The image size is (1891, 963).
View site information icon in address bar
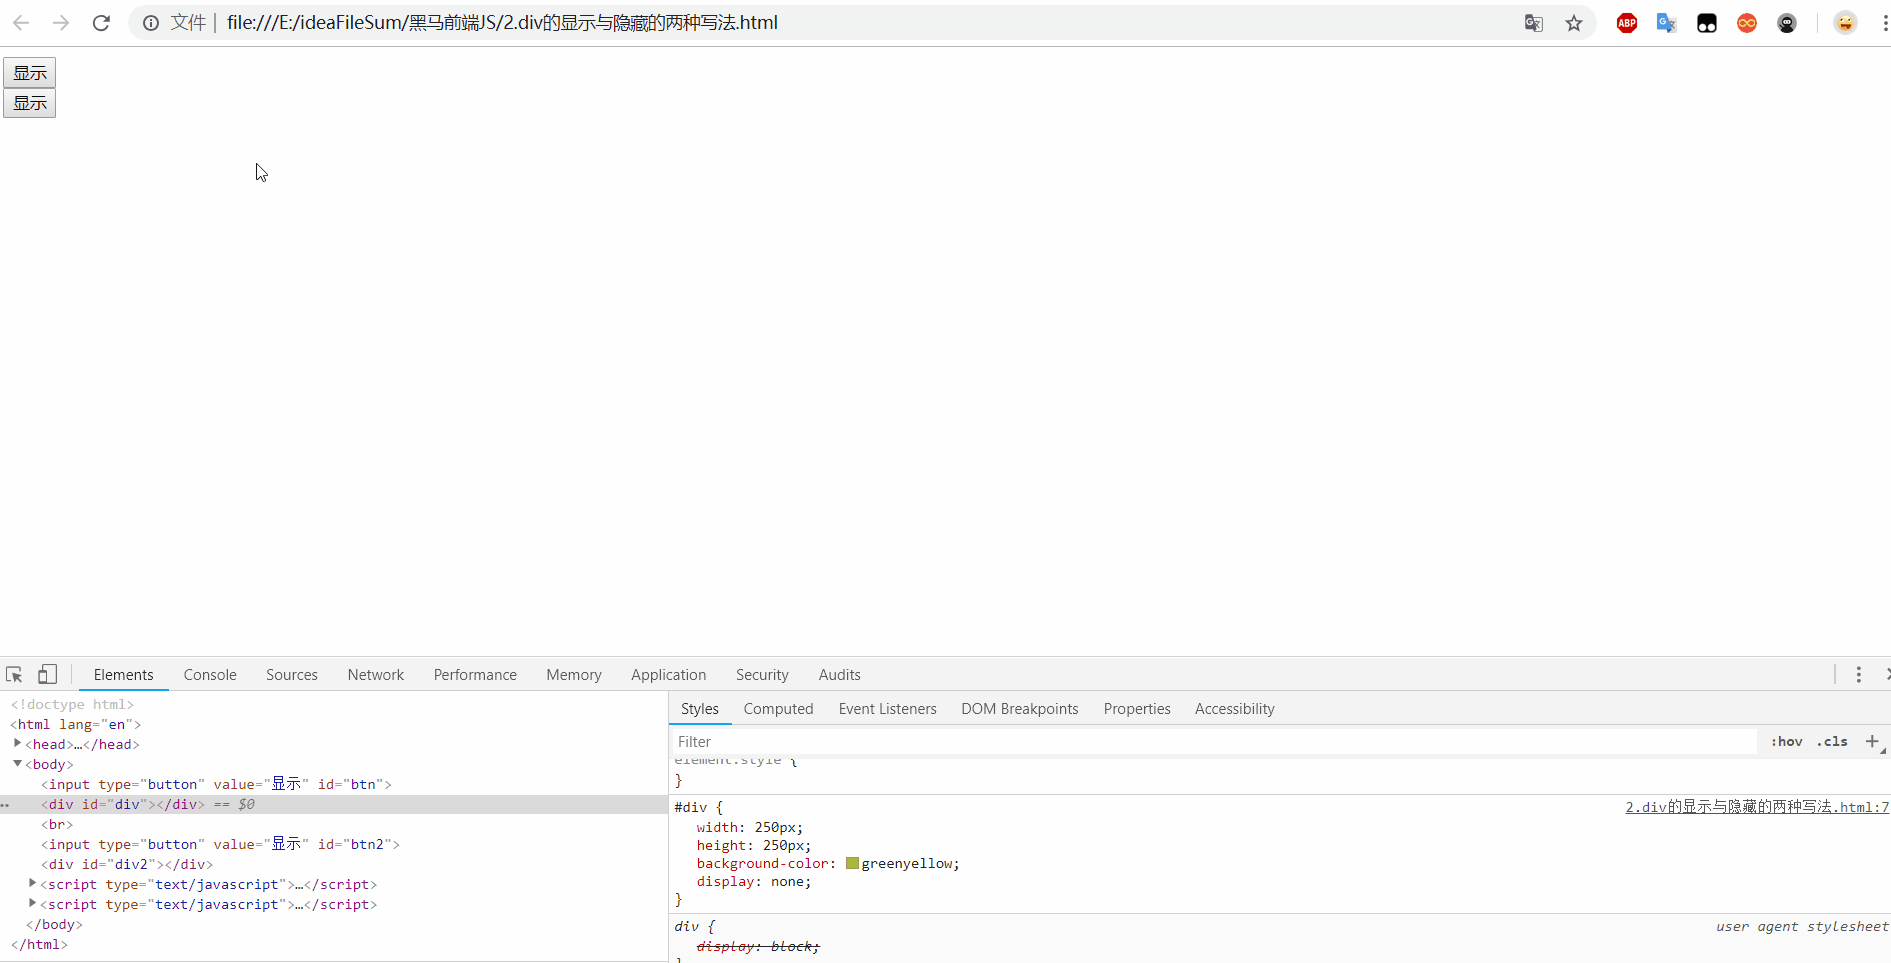coord(150,23)
